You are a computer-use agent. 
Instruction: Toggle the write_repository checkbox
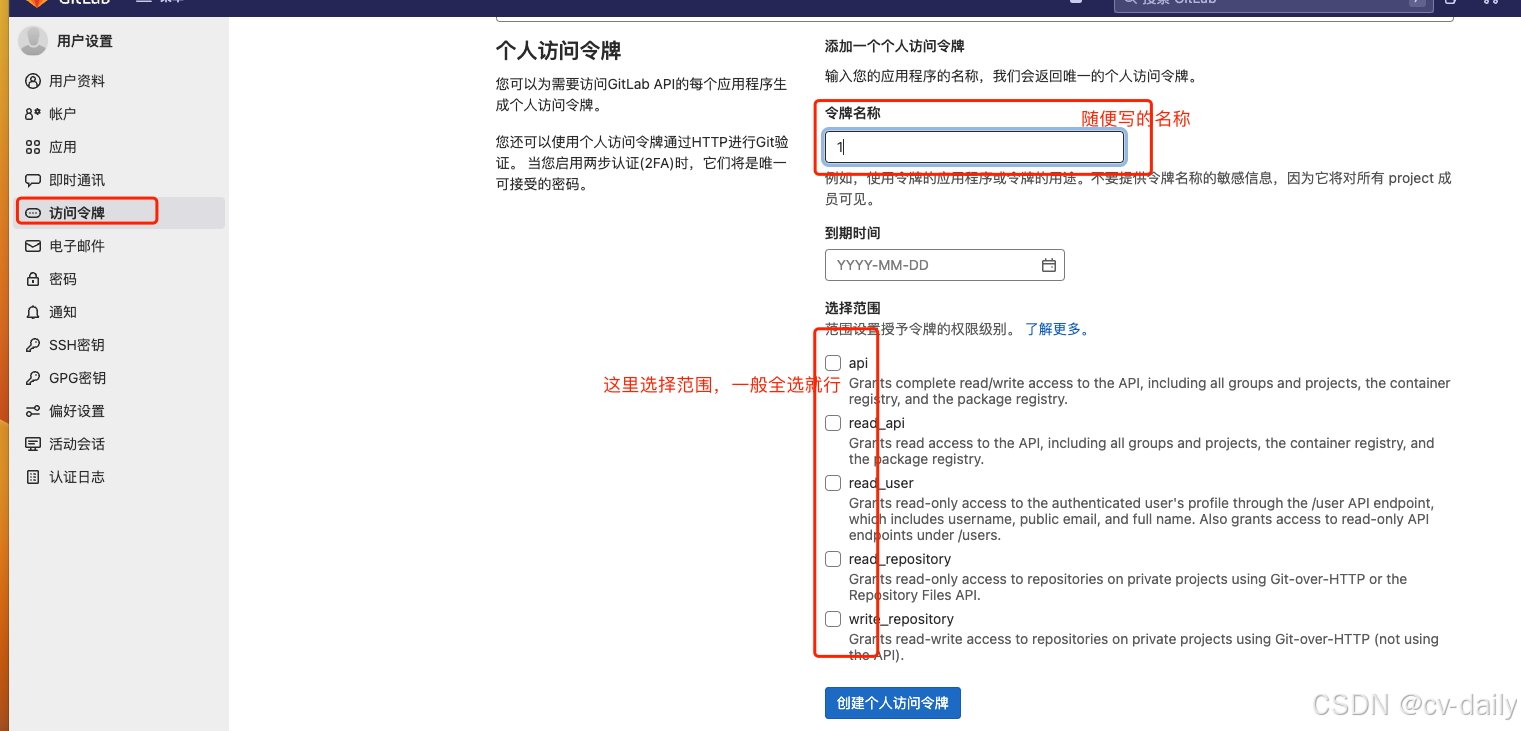[x=833, y=619]
